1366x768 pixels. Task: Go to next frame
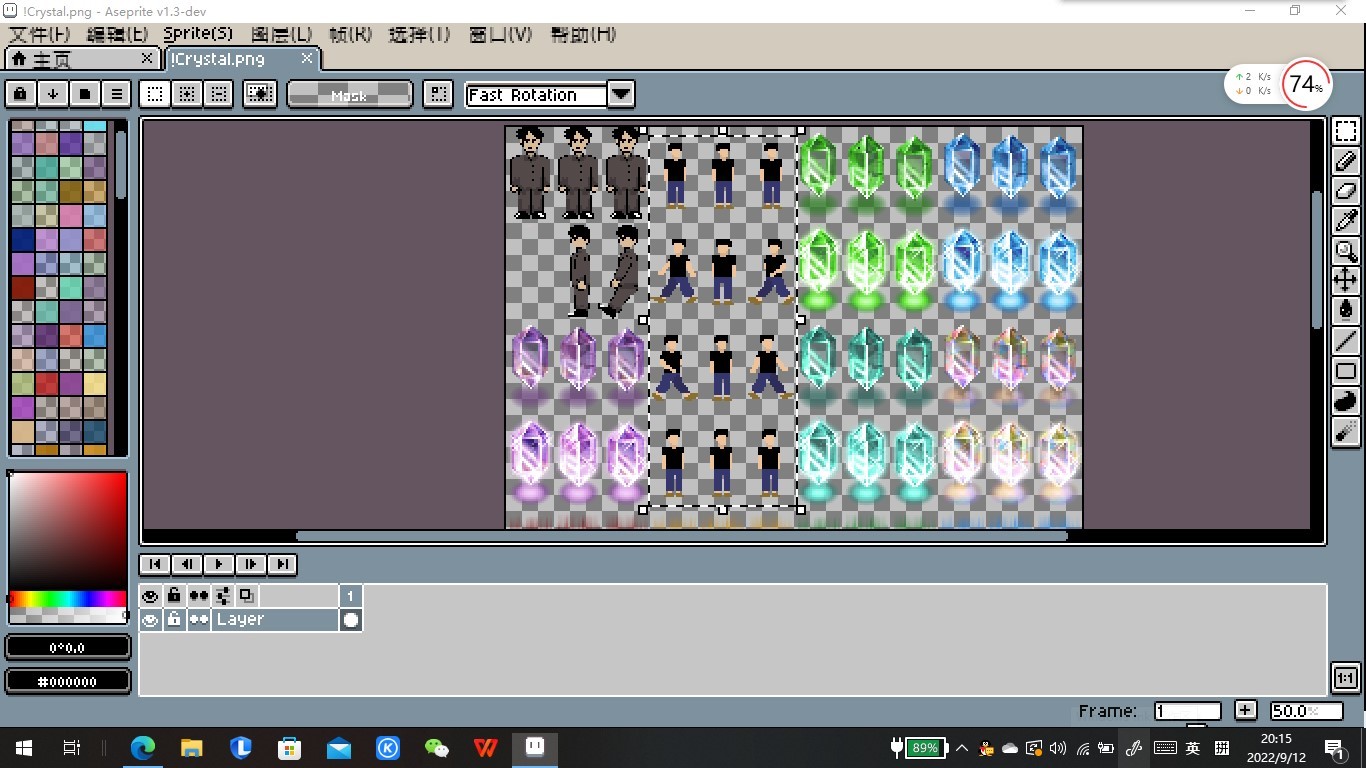pyautogui.click(x=250, y=564)
